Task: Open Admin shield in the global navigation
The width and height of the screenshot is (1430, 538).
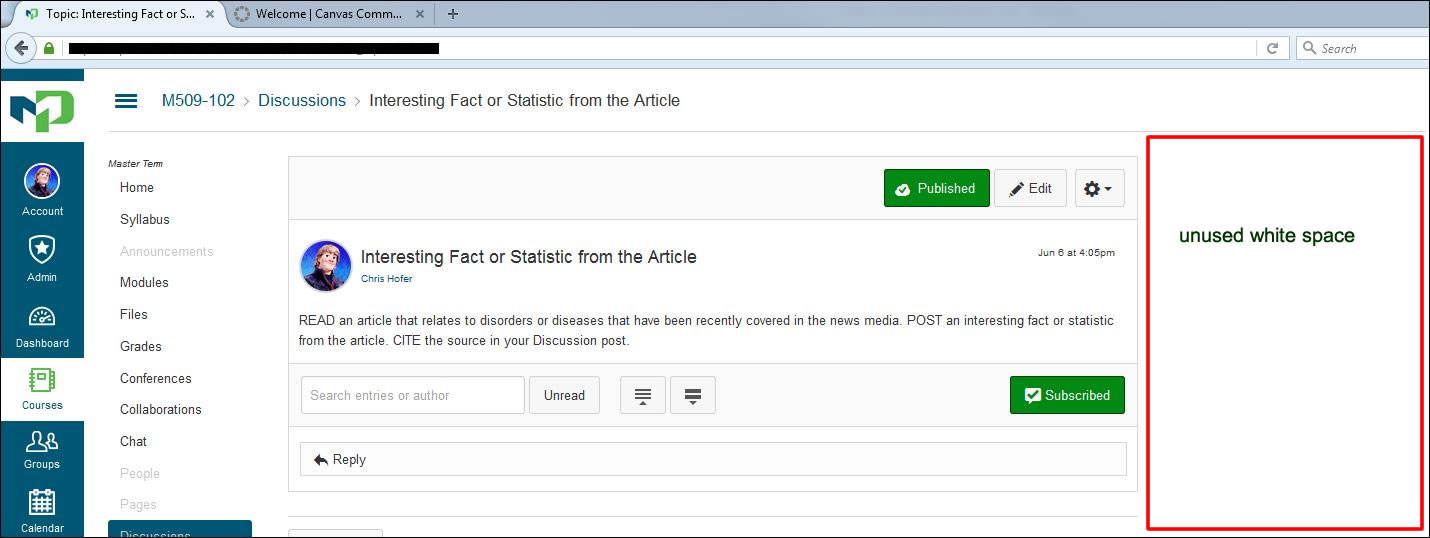Action: [42, 257]
